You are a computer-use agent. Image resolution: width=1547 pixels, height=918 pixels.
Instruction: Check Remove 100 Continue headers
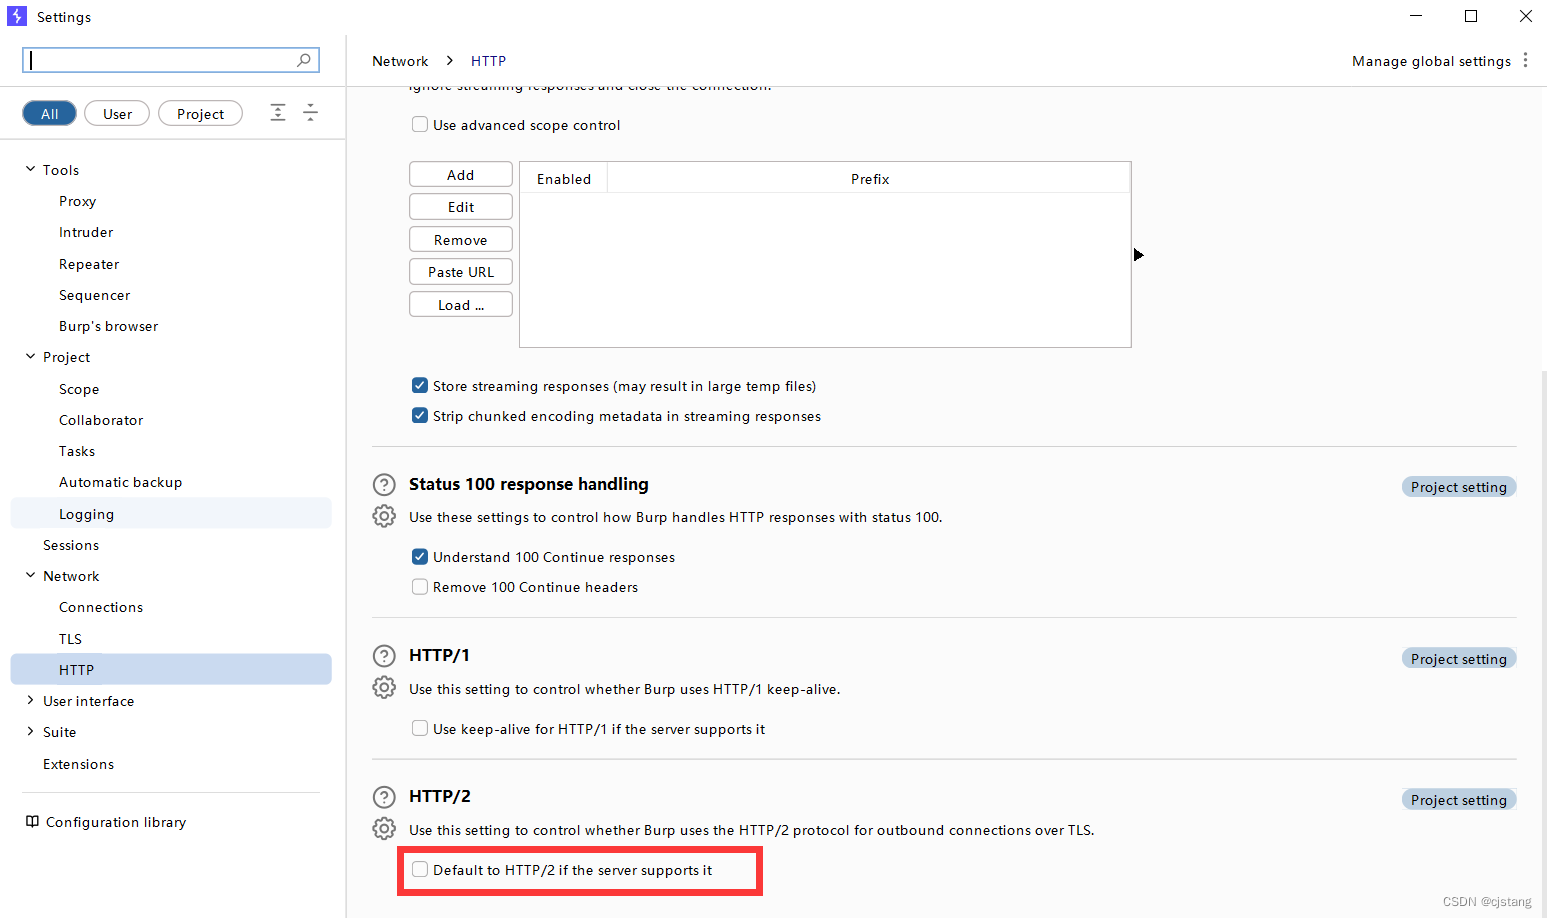[x=420, y=586]
